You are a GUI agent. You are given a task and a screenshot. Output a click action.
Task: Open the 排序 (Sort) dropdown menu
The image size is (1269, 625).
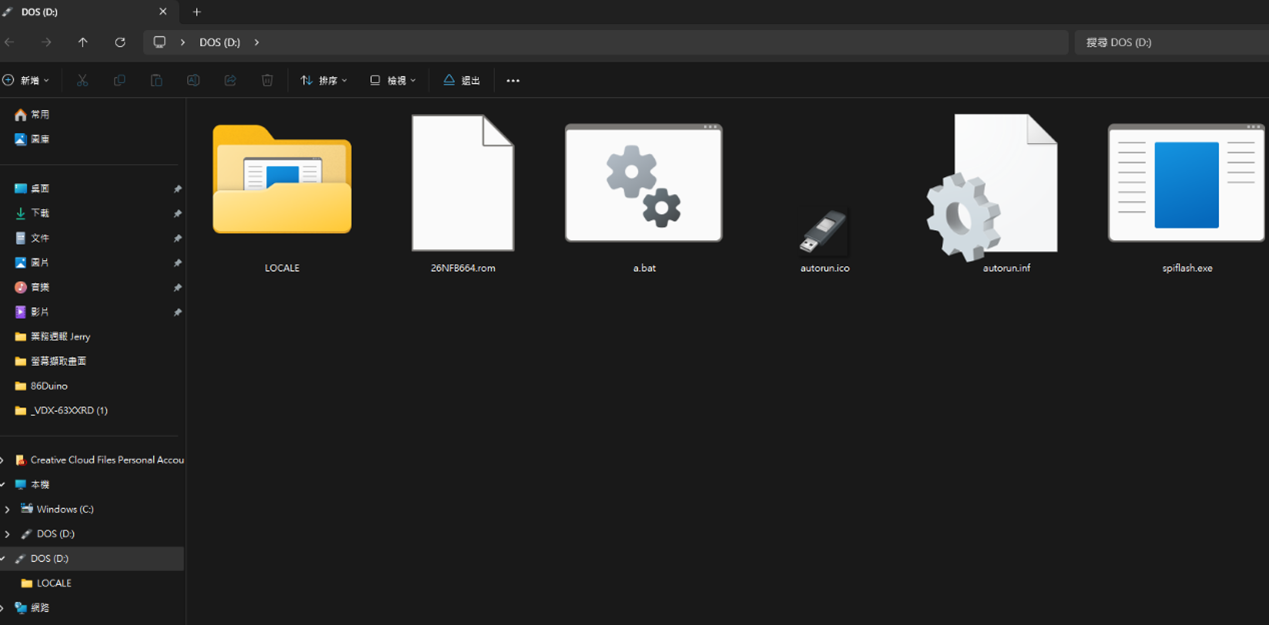pyautogui.click(x=324, y=80)
